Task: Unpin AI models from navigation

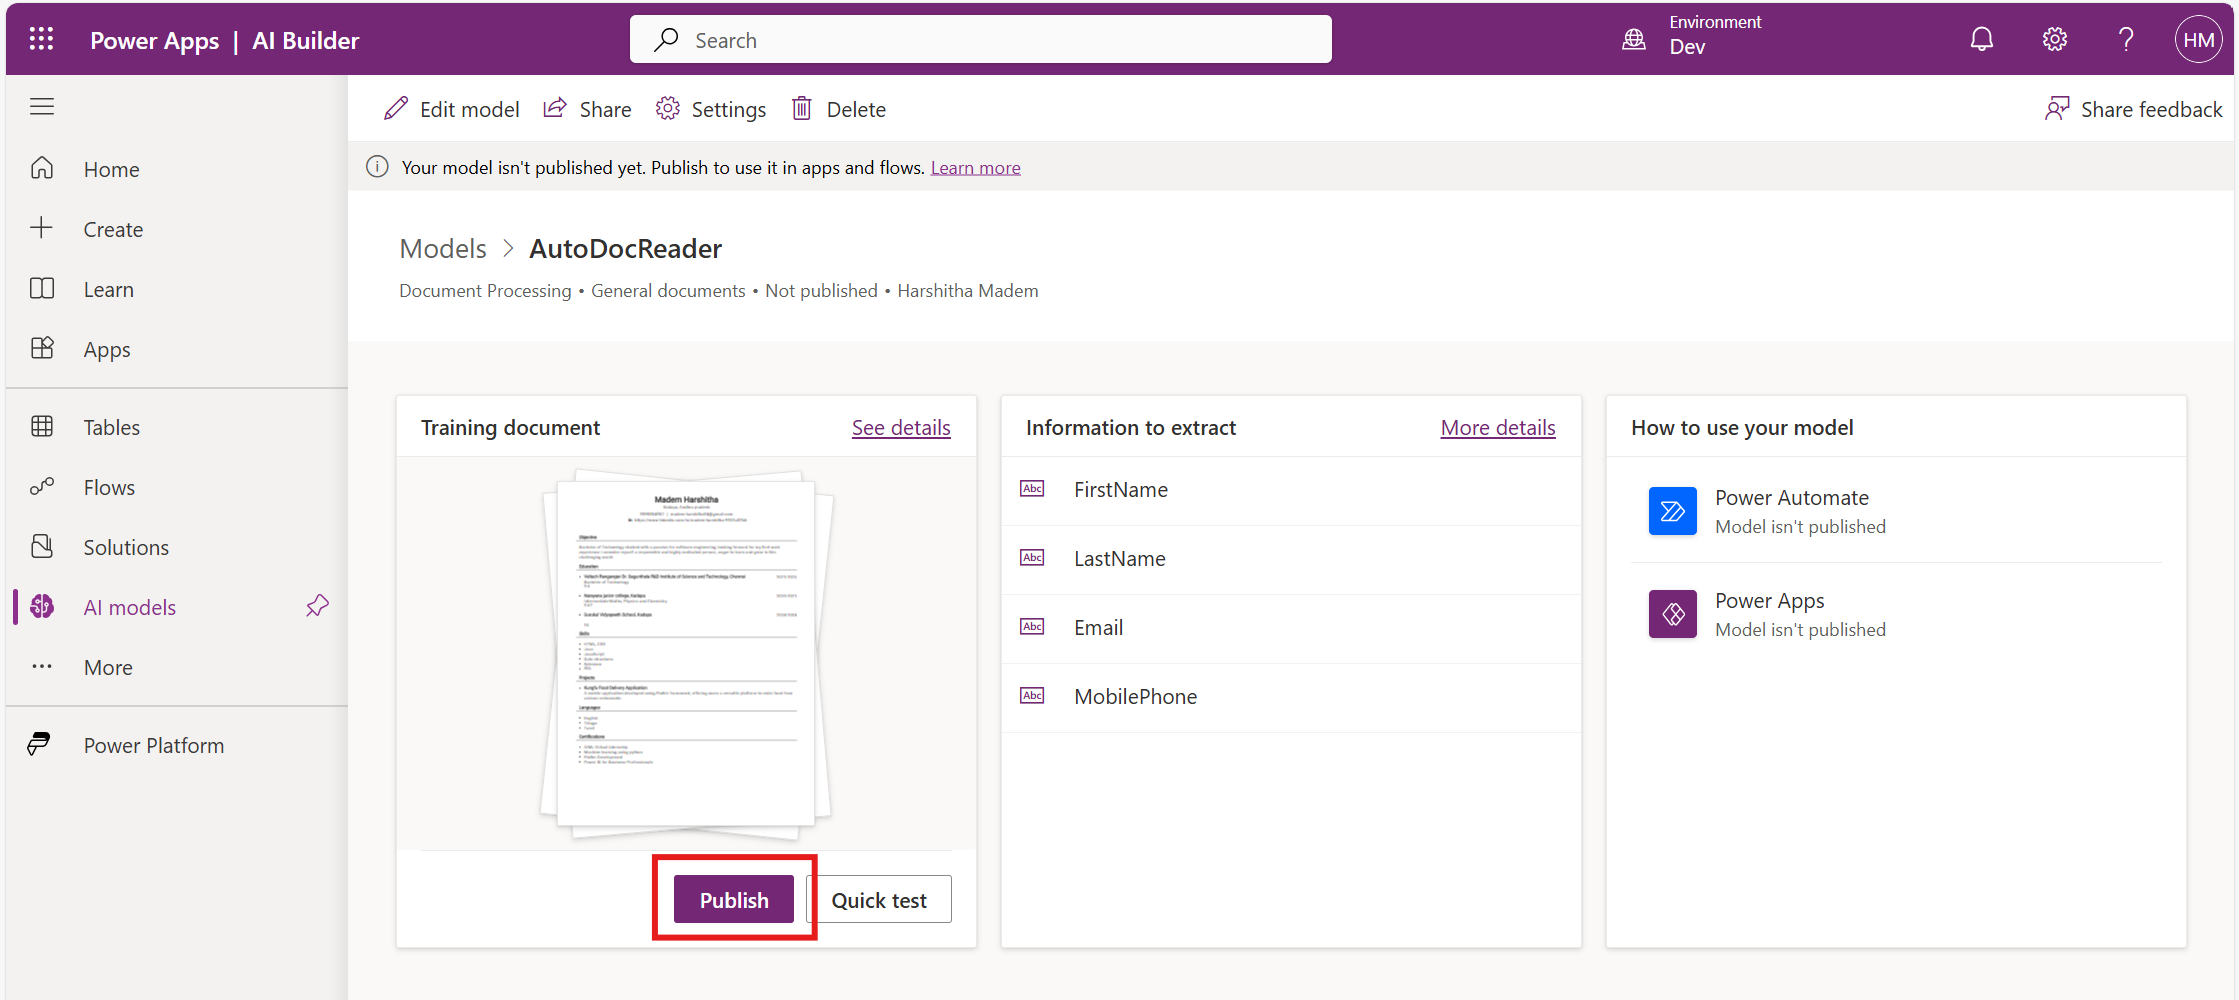Action: coord(317,606)
